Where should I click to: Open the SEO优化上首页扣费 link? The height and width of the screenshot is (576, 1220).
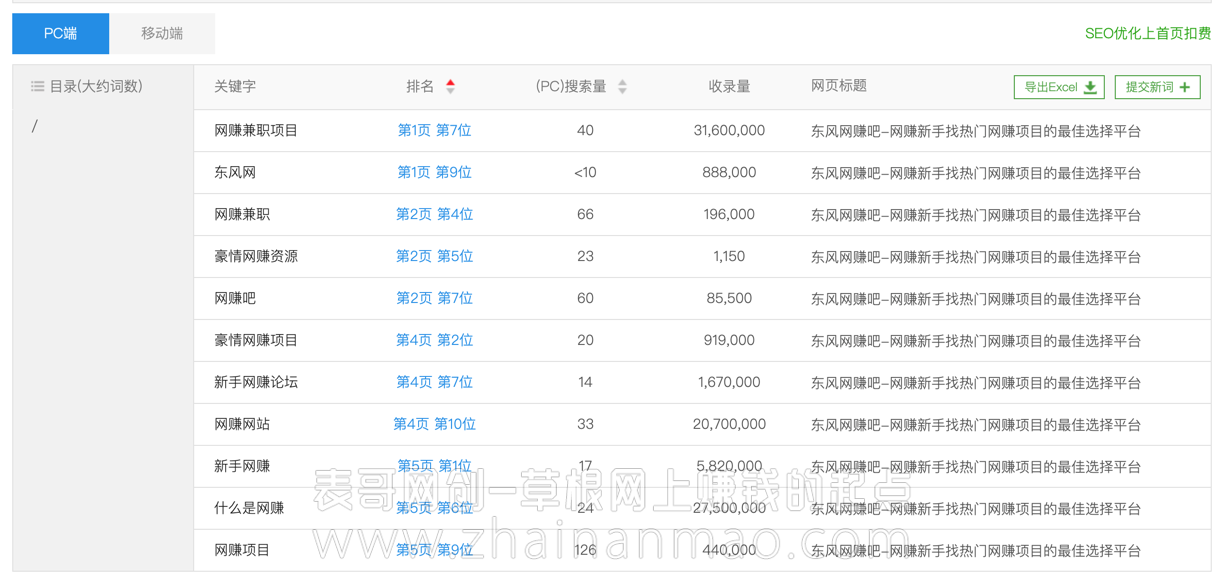tap(1147, 31)
